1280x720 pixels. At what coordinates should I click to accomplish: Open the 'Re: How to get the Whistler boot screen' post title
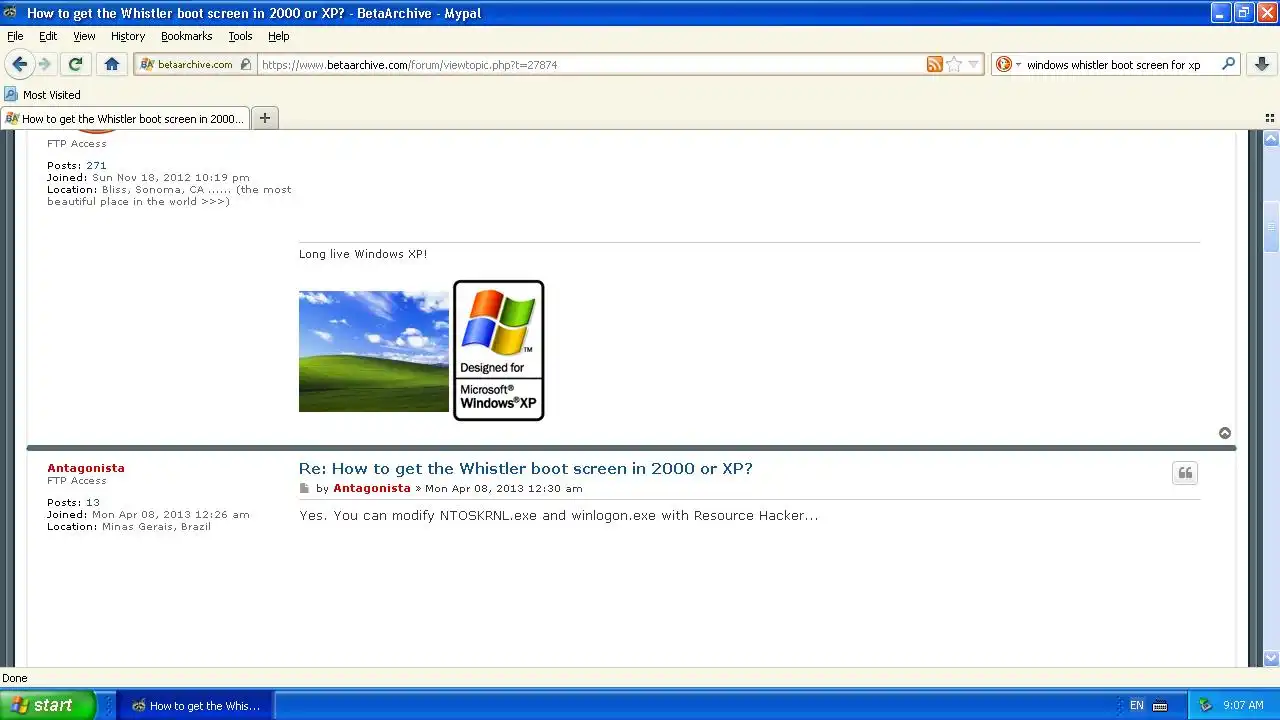(x=526, y=468)
